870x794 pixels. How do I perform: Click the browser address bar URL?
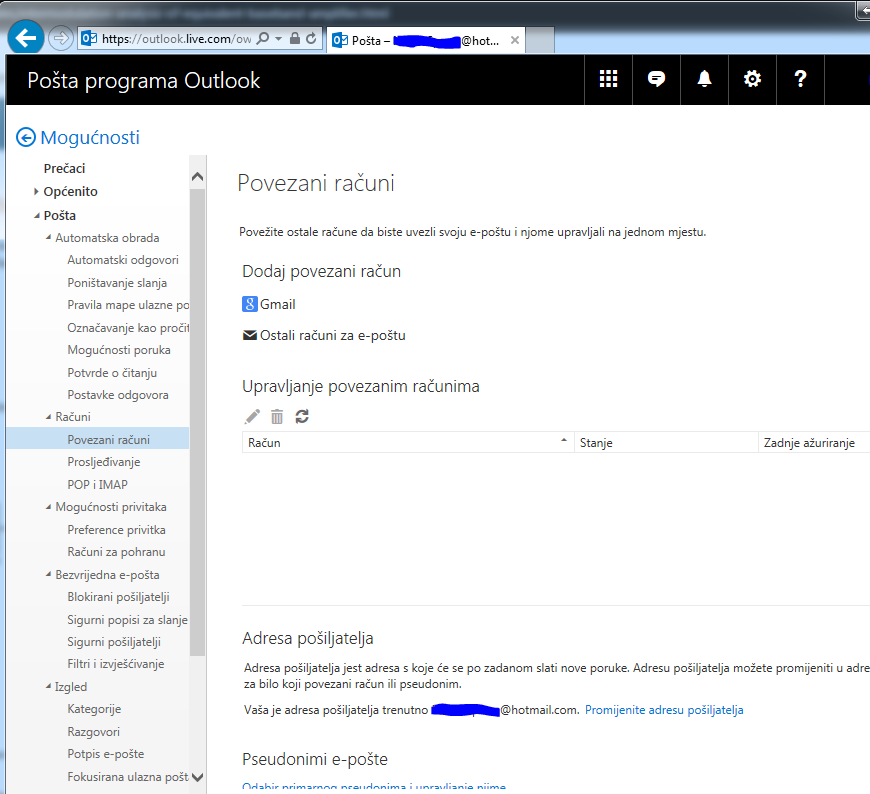point(176,38)
